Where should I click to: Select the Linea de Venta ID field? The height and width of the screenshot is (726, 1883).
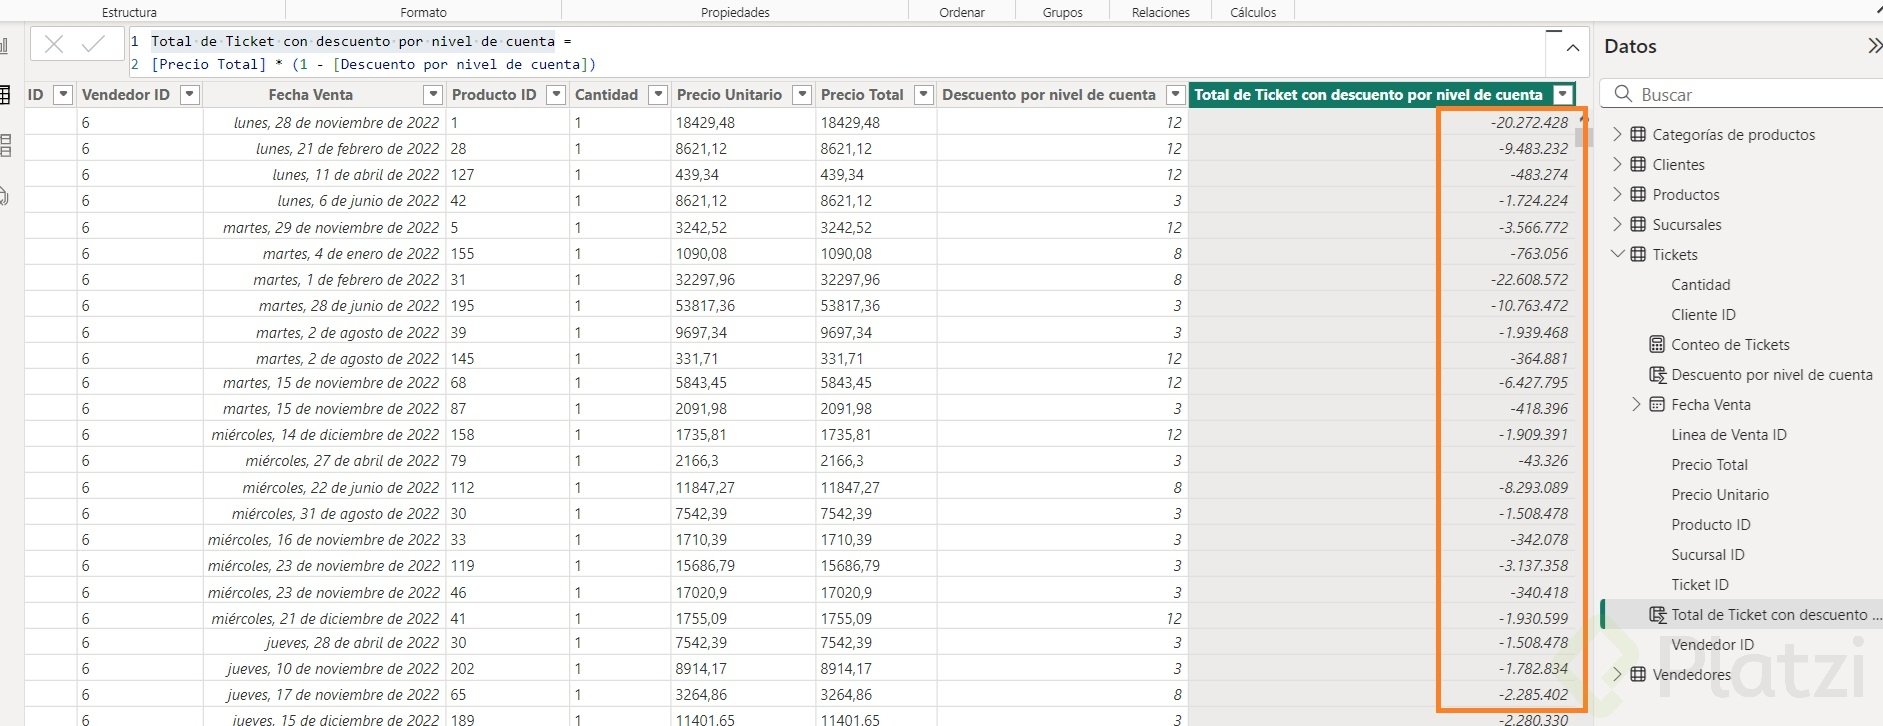click(1729, 434)
